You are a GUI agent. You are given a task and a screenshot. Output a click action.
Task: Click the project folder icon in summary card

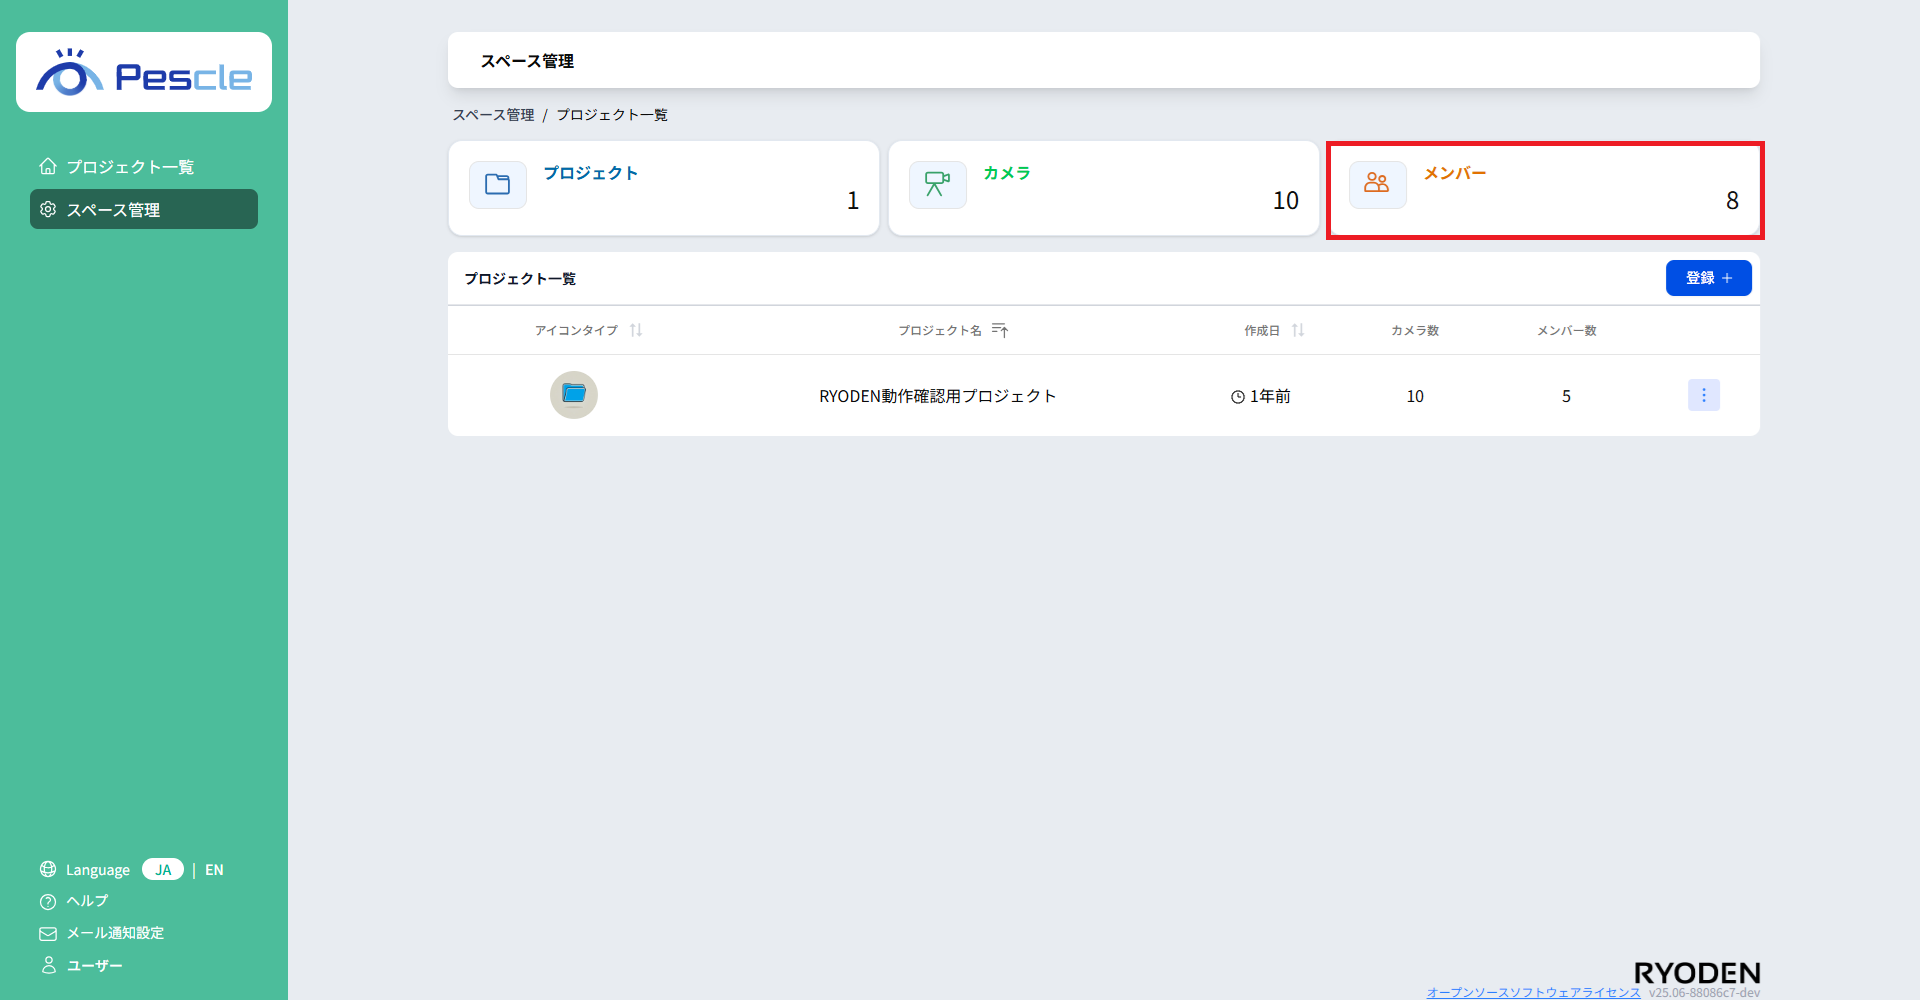(x=497, y=185)
